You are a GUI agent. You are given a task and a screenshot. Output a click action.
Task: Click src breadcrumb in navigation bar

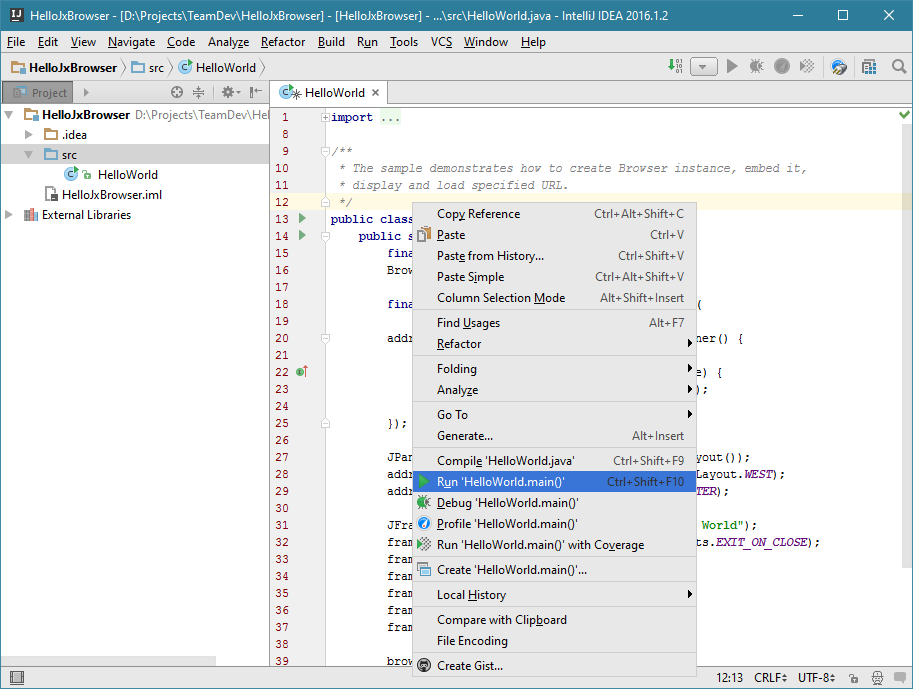[148, 68]
